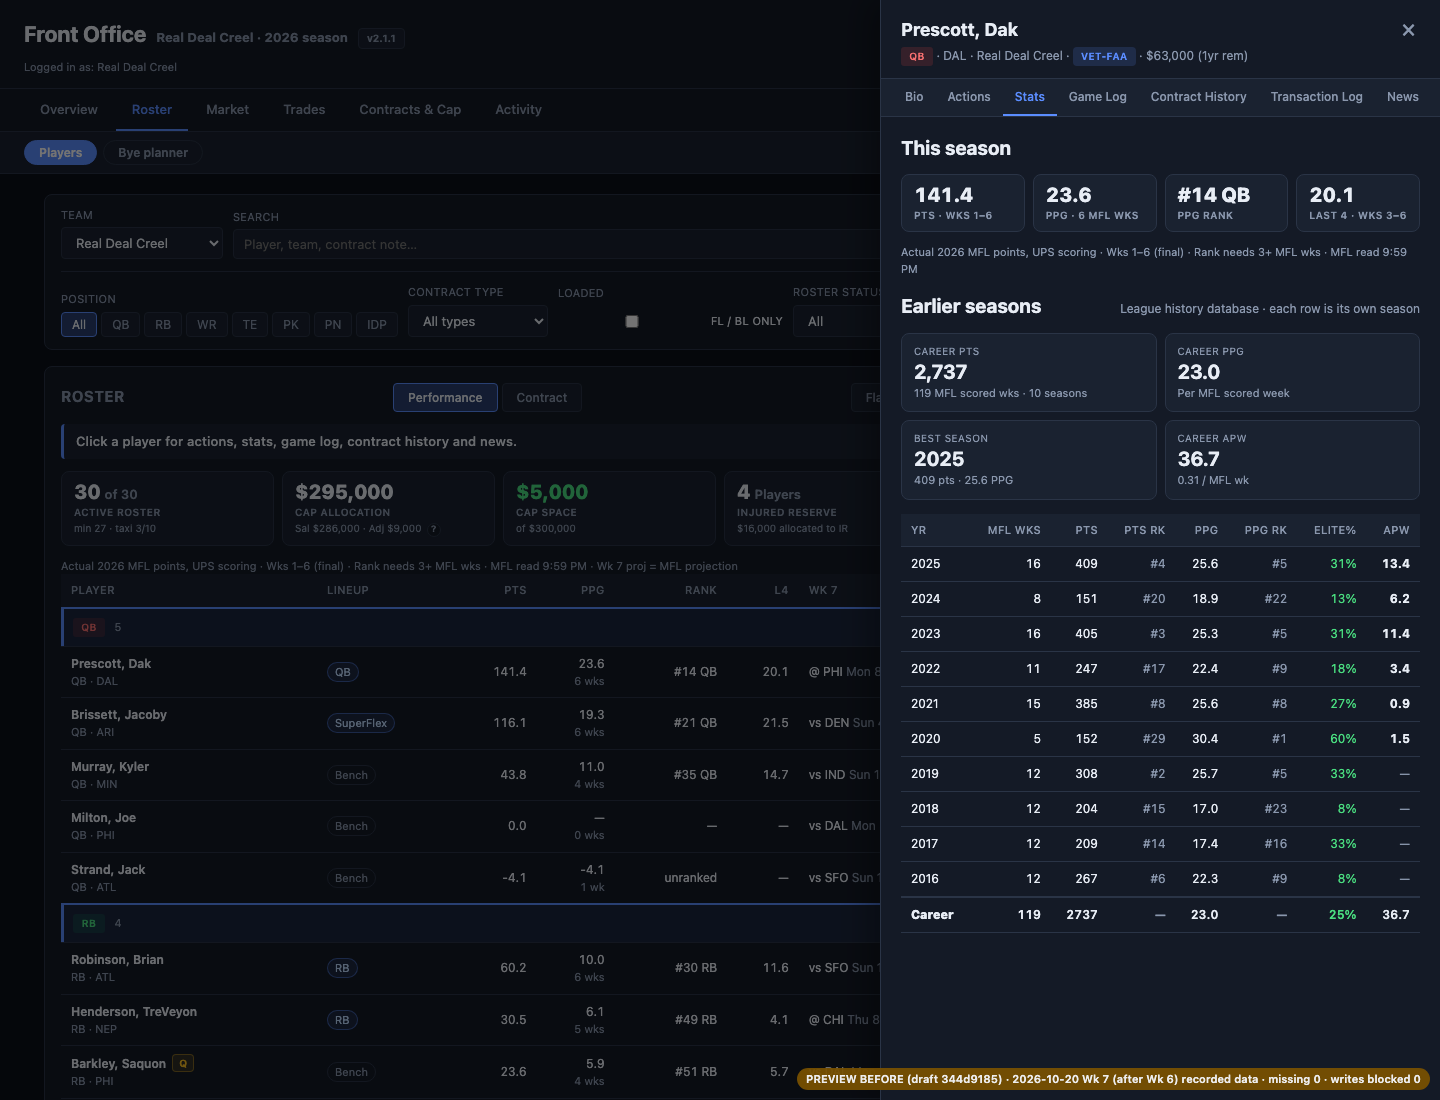Open the Murray, Kyler player row
This screenshot has height=1100, width=1440.
point(470,775)
